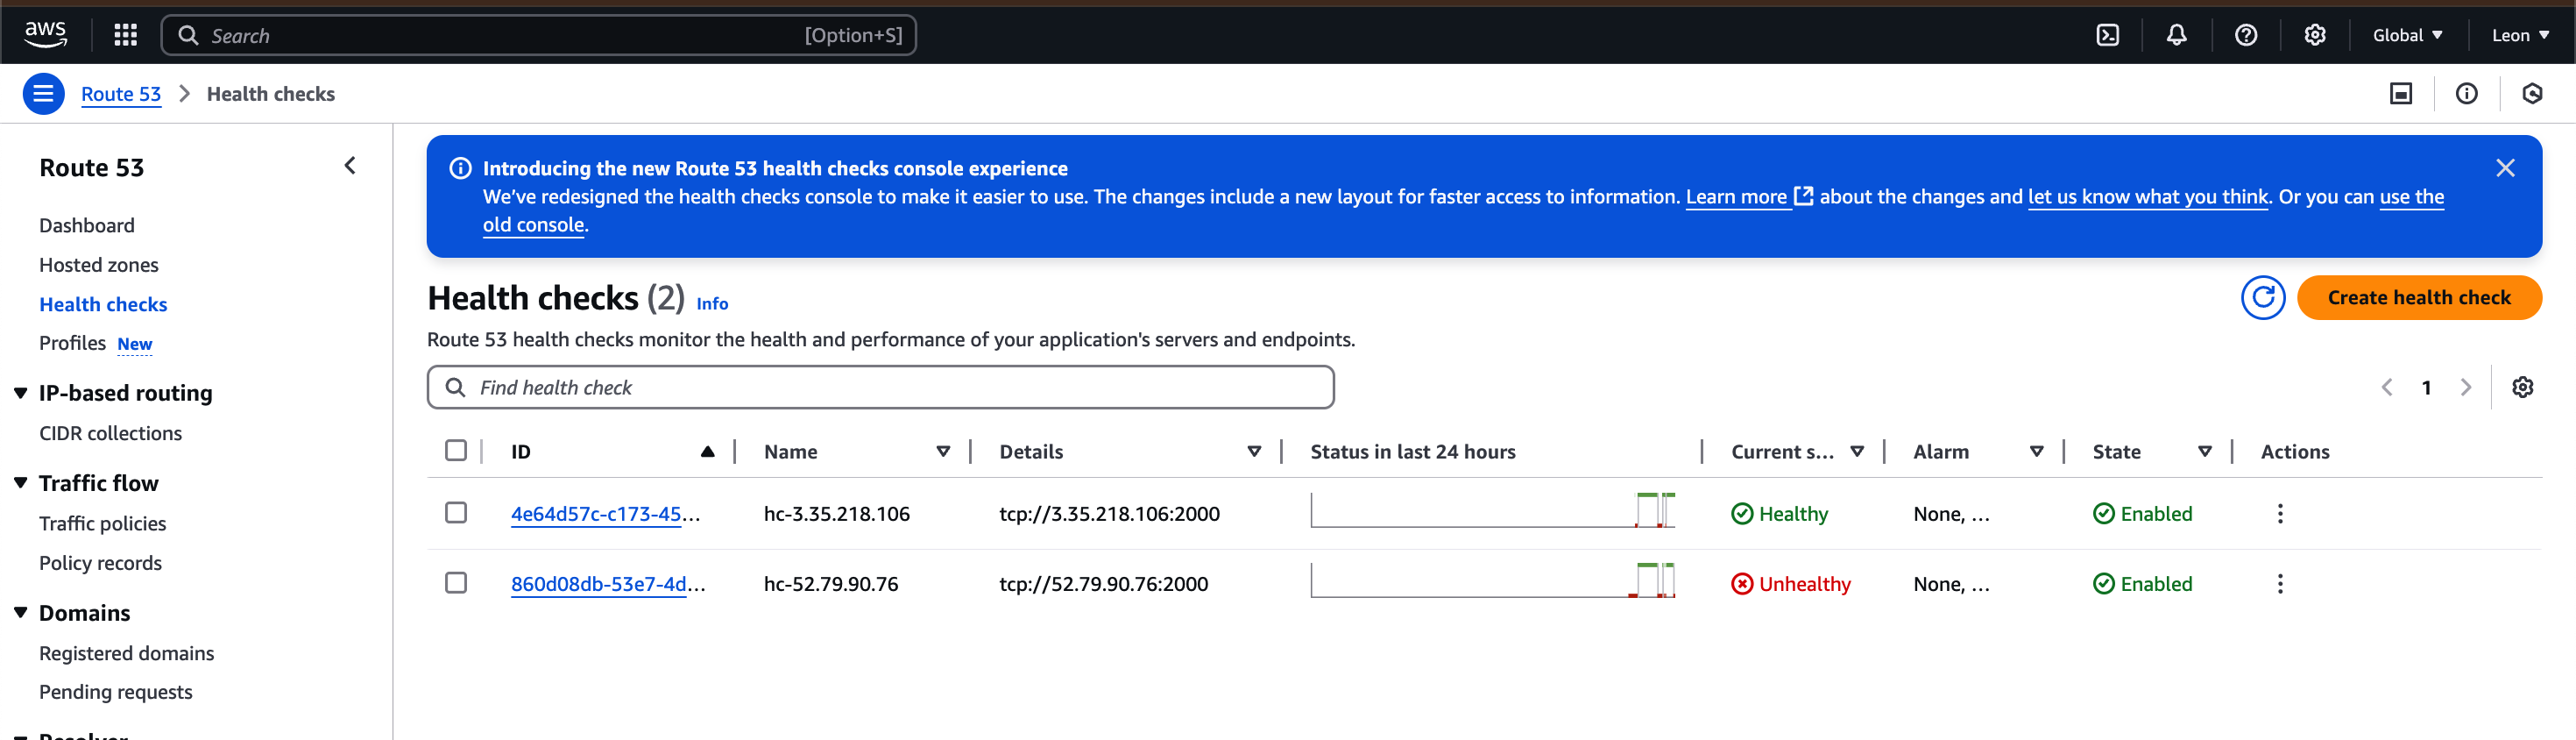The height and width of the screenshot is (740, 2576).
Task: Select Health checks in the sidebar
Action: [103, 305]
